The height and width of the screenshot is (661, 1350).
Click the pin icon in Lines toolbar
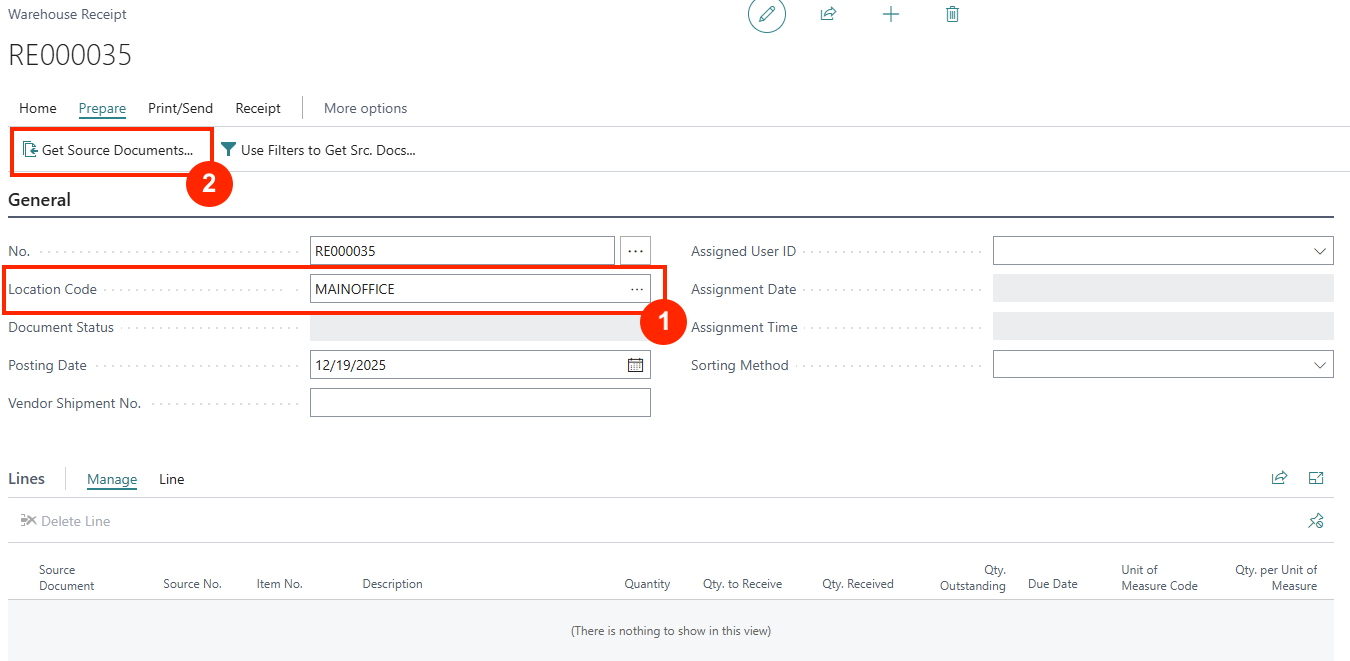click(1316, 521)
